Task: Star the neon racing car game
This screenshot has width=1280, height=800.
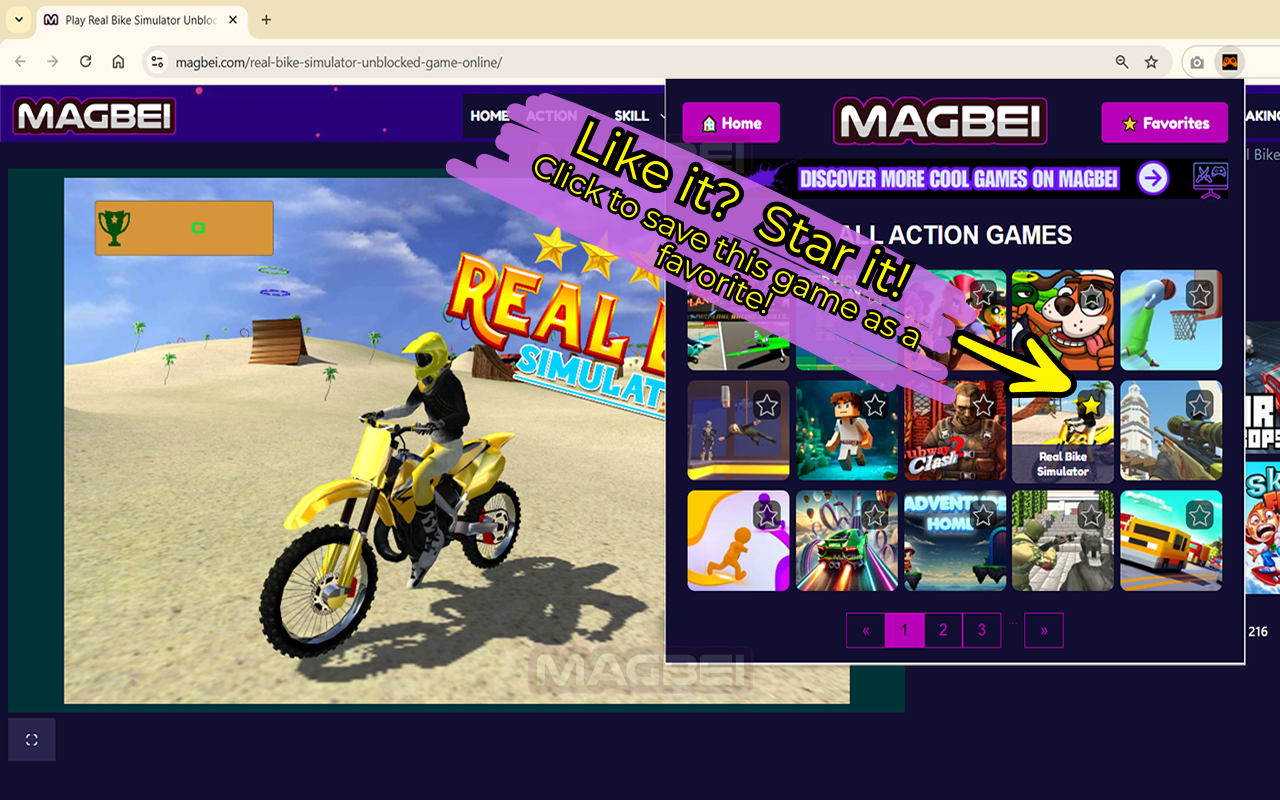Action: point(875,515)
